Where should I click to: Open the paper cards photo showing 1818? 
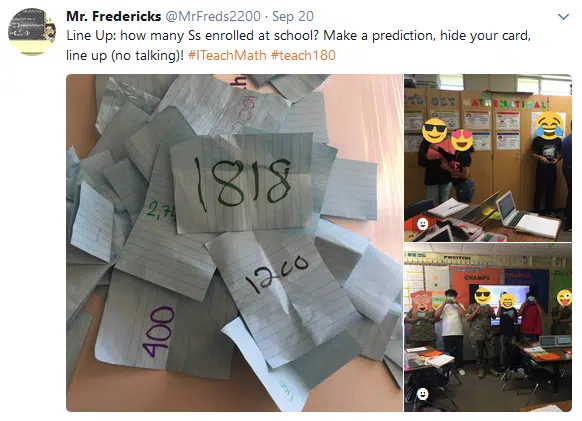coord(234,243)
